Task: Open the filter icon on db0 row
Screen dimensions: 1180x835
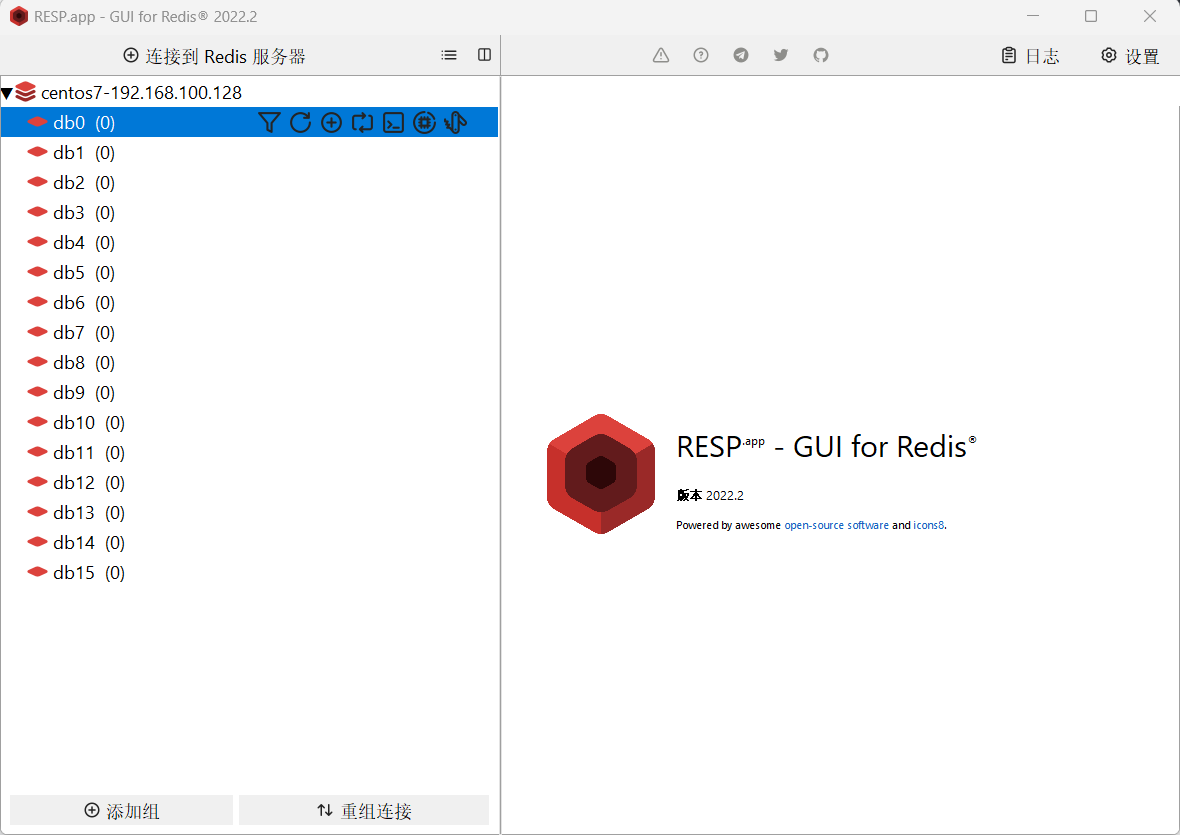Action: [x=269, y=123]
